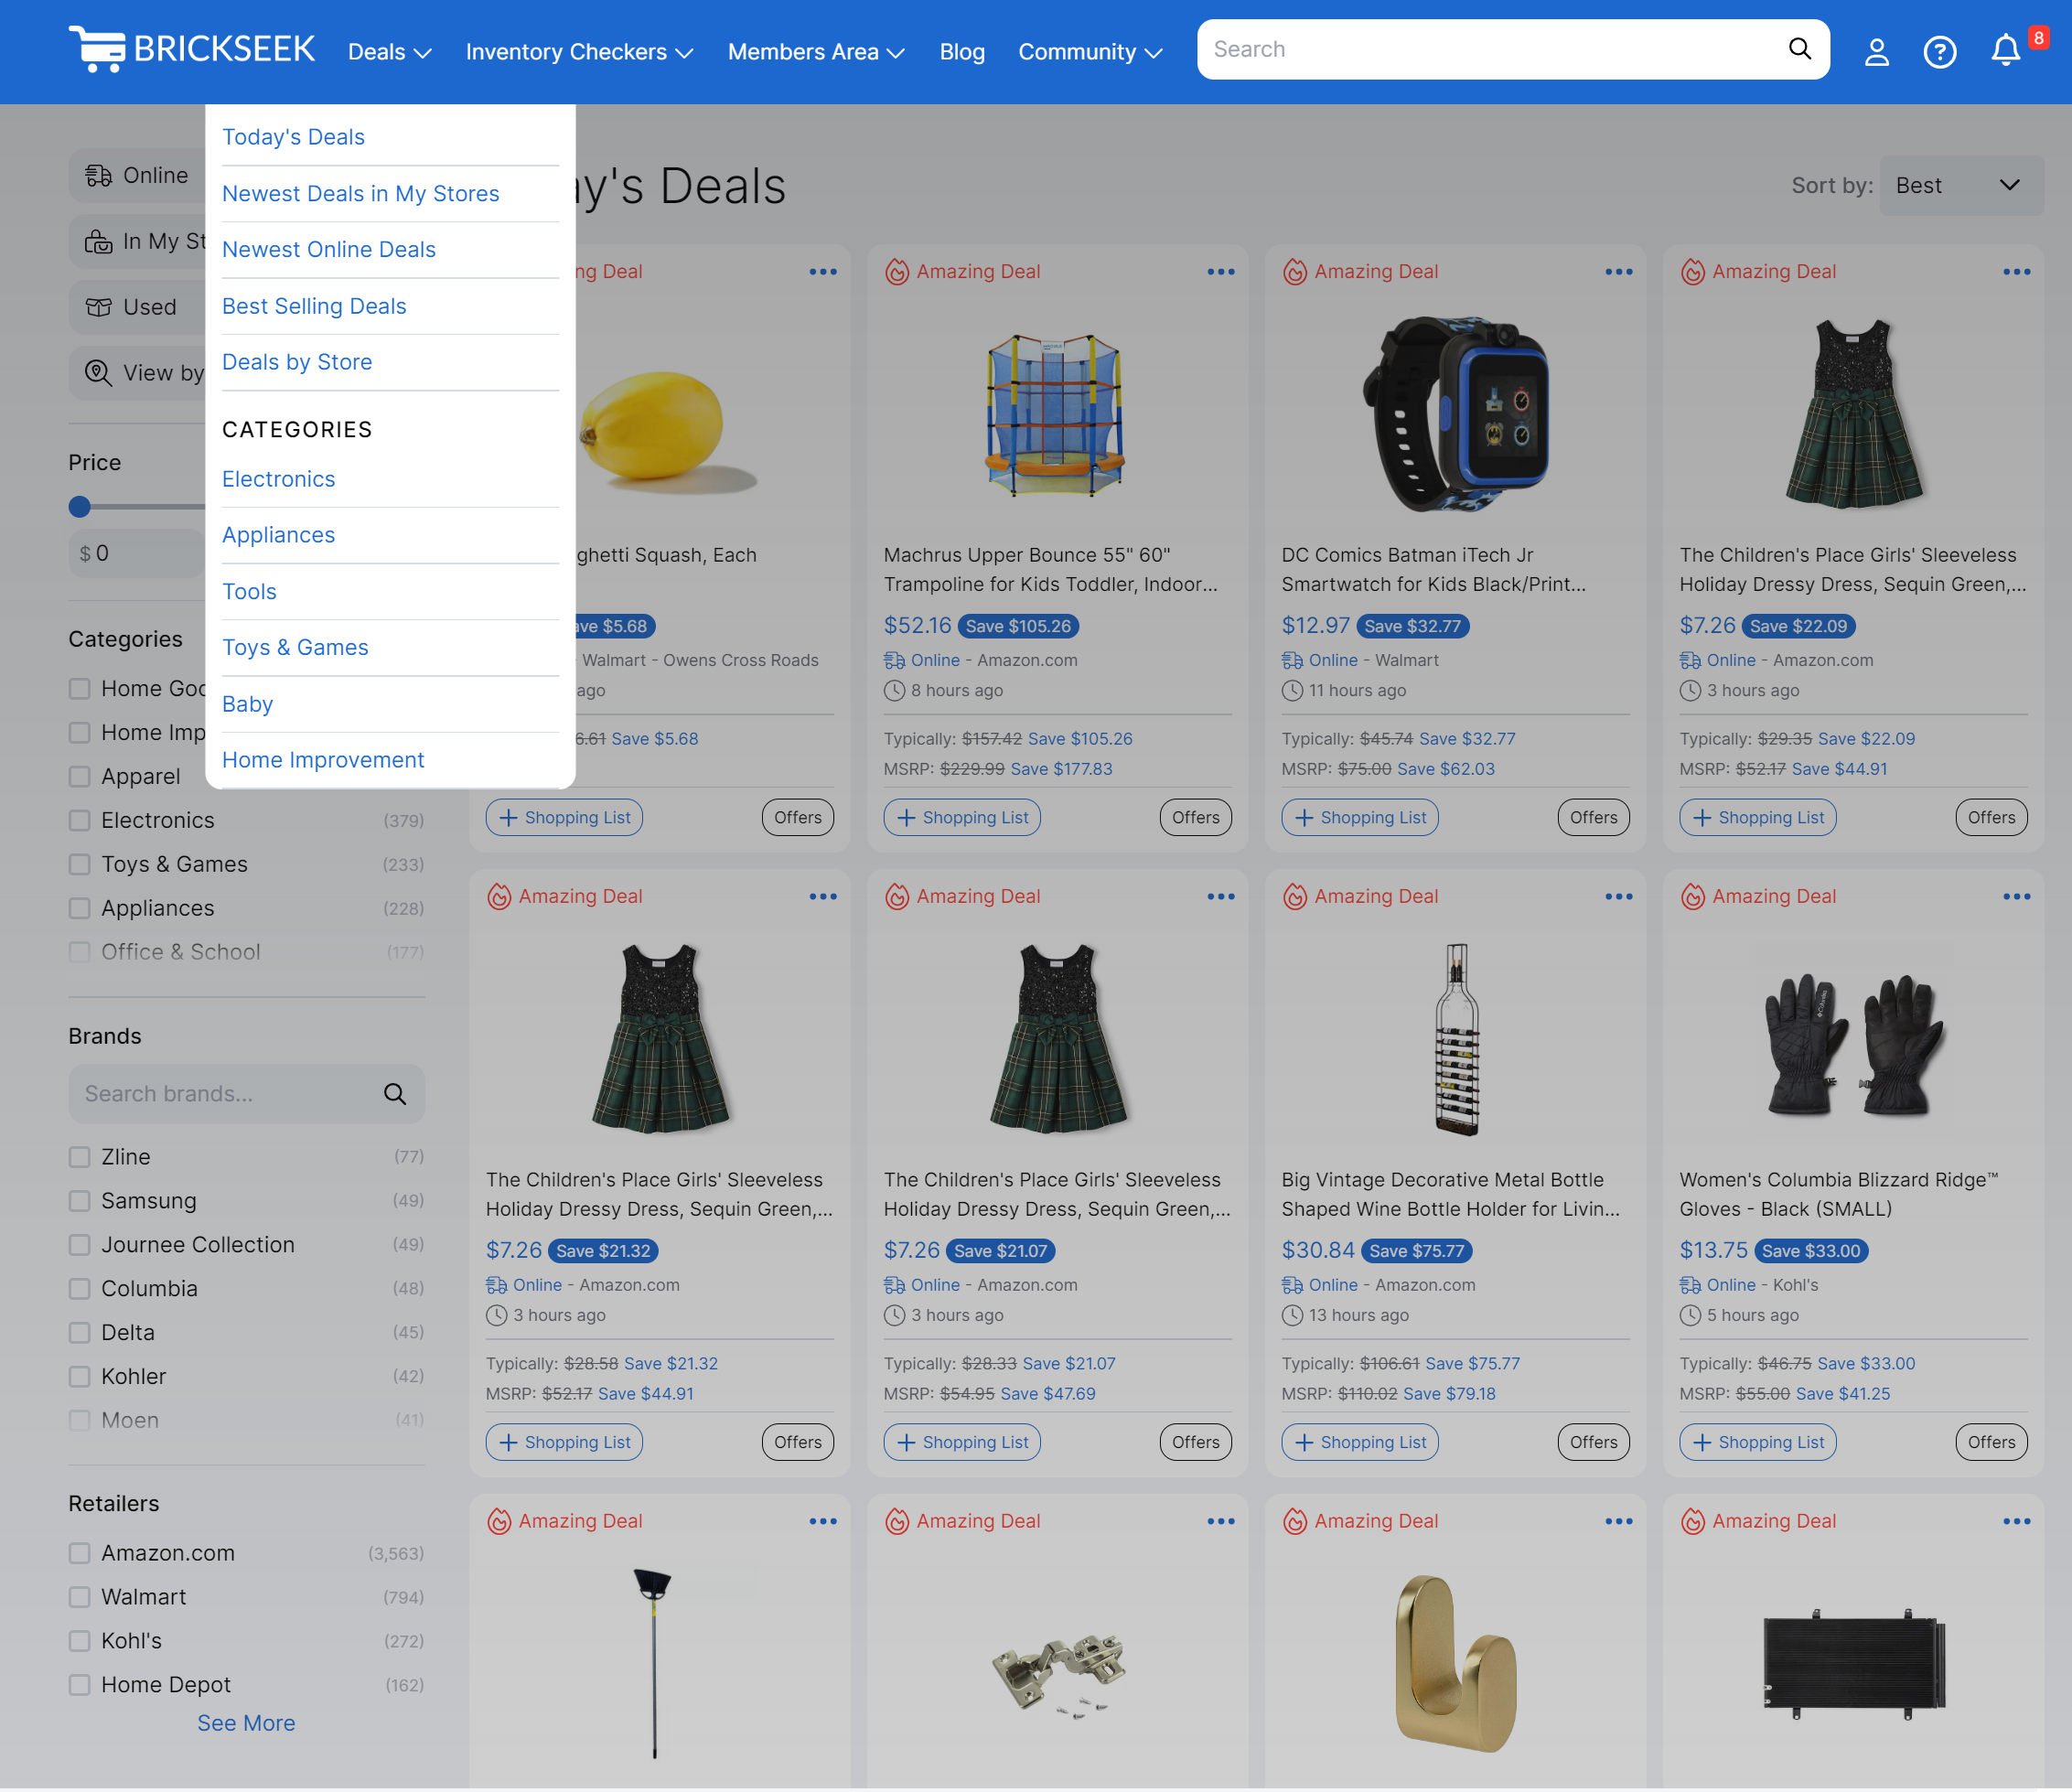Screen dimensions: 2072x1792
Task: Open the Blog page from the navigation
Action: point(961,51)
